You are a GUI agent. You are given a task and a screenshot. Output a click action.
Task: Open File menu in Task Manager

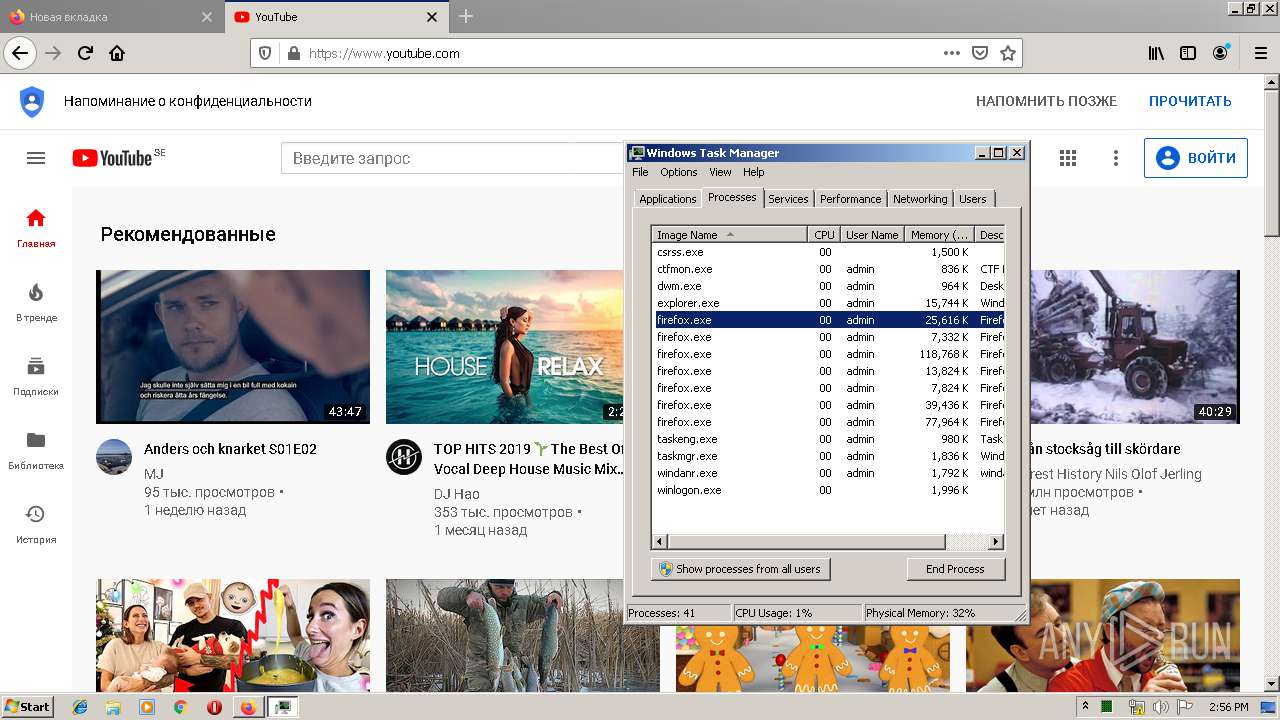point(640,172)
